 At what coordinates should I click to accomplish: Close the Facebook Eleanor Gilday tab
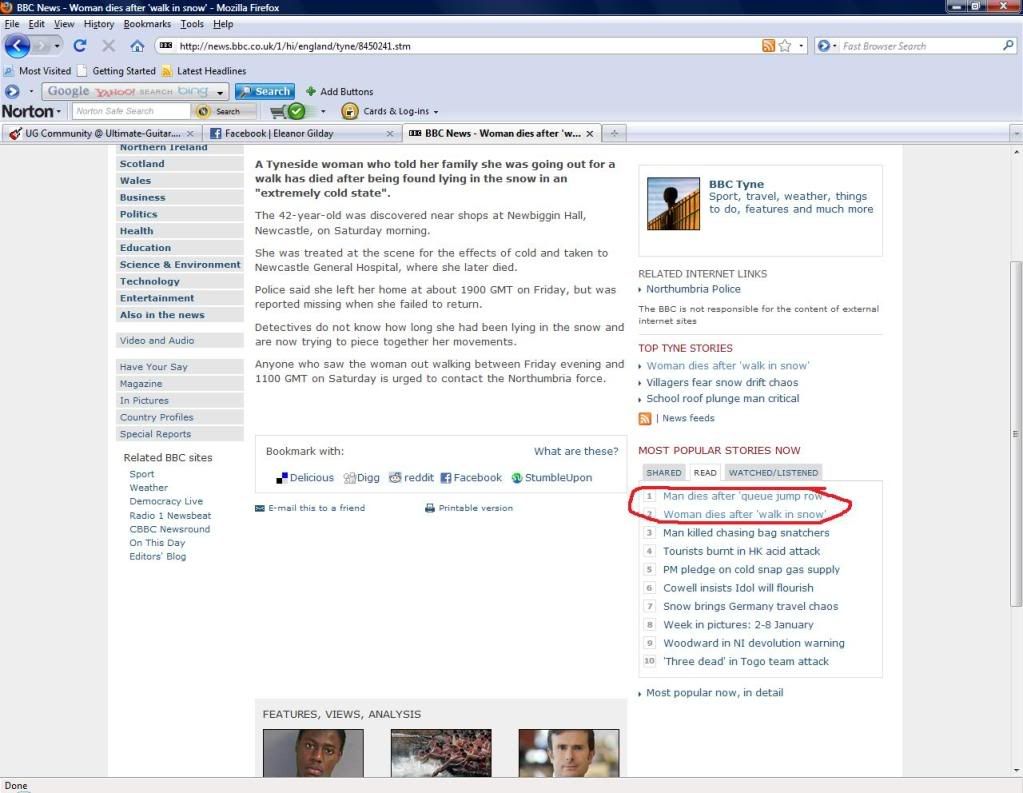tap(389, 133)
